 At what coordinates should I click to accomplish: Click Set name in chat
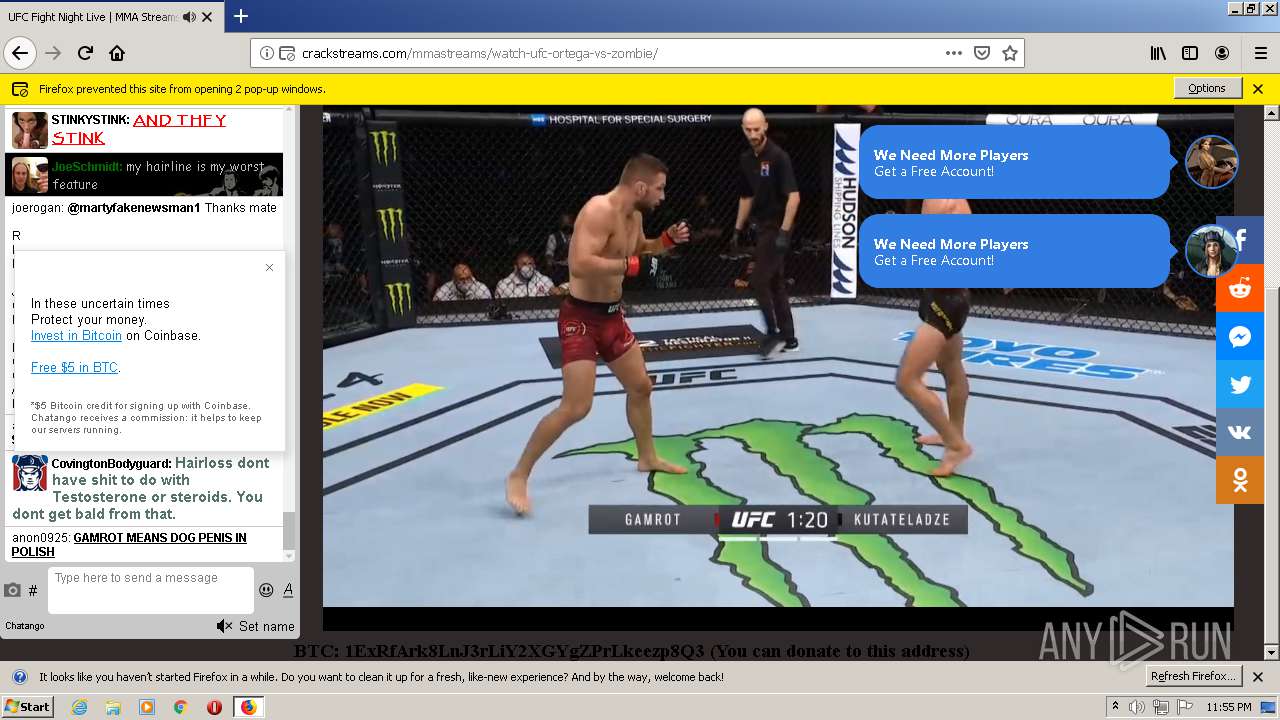pos(266,626)
